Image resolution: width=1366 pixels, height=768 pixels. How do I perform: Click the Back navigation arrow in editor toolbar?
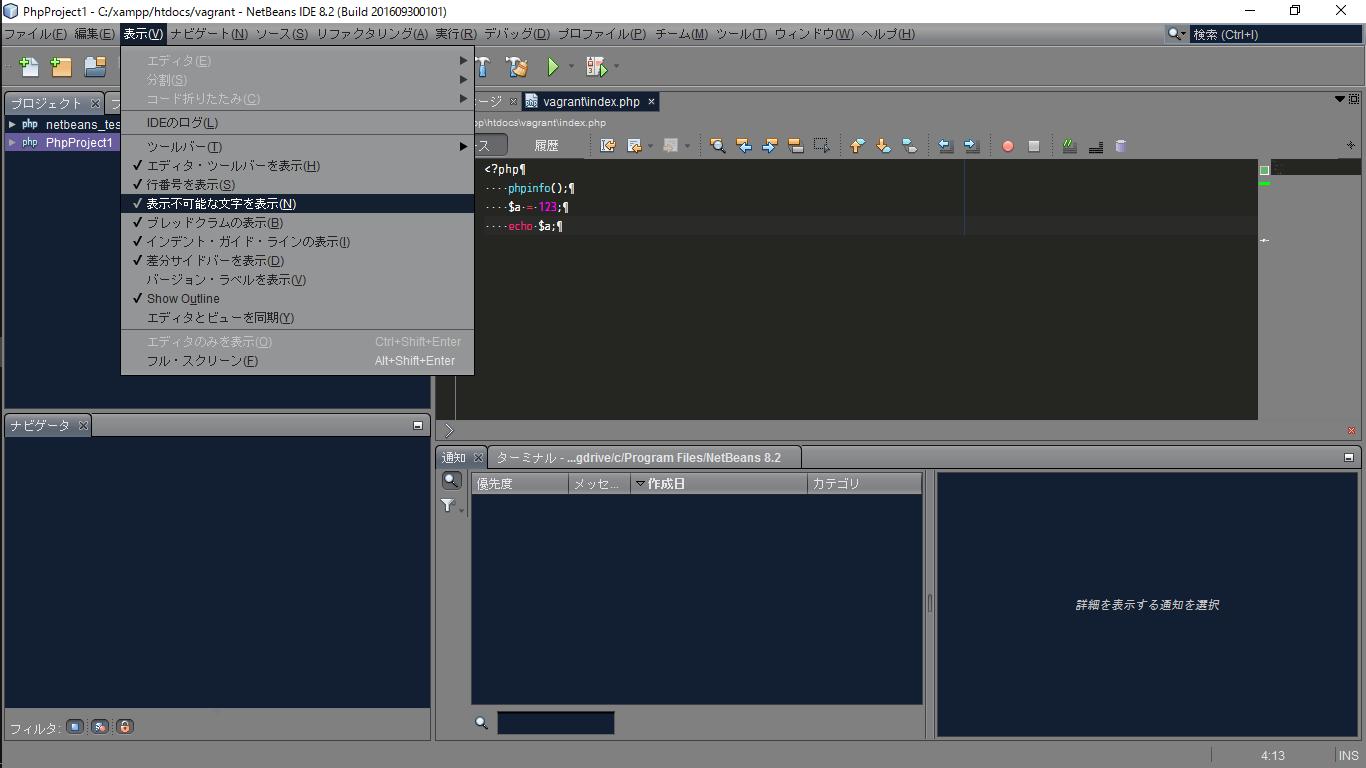946,145
